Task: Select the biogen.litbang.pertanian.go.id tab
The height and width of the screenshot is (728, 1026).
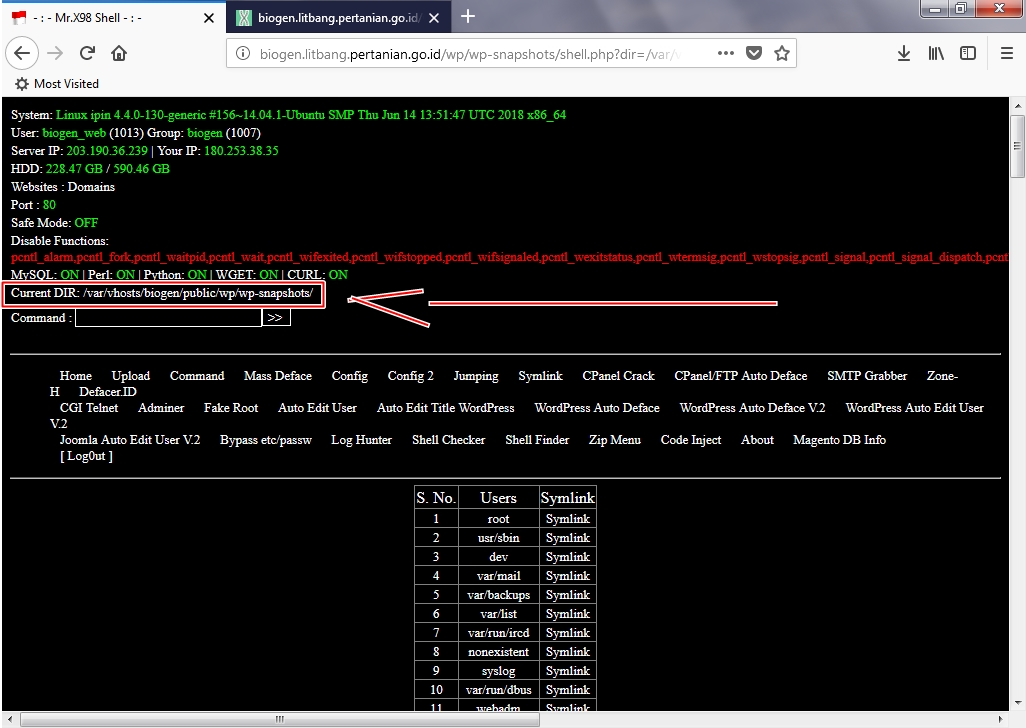Action: pyautogui.click(x=338, y=18)
